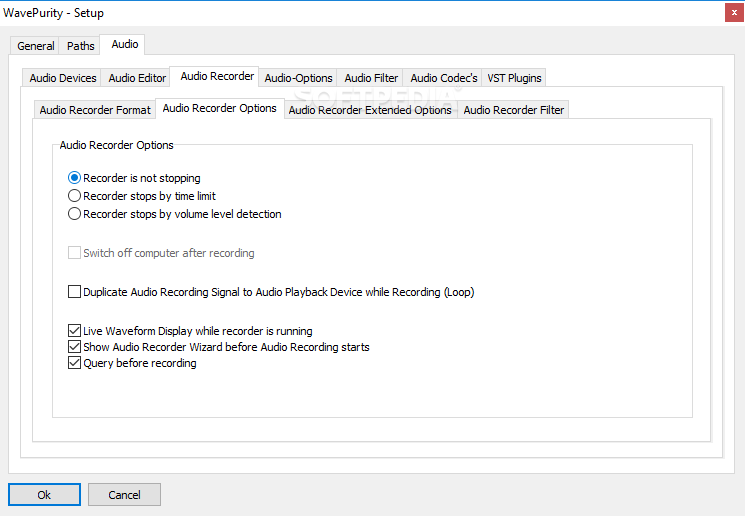The width and height of the screenshot is (745, 516).
Task: Show the VST Plugins tab
Action: pyautogui.click(x=514, y=78)
